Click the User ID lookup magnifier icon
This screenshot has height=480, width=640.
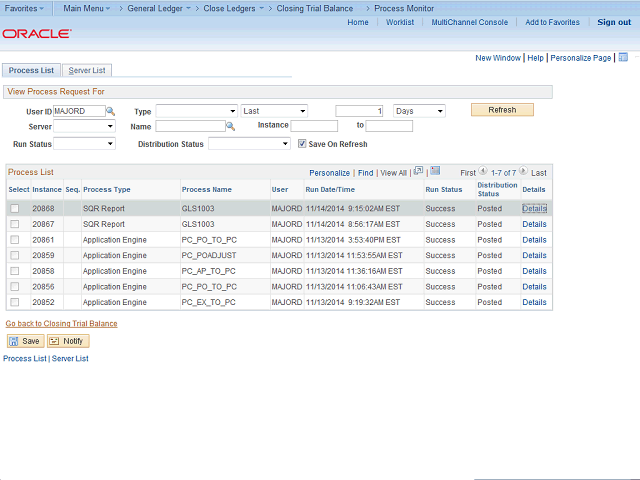pos(111,111)
